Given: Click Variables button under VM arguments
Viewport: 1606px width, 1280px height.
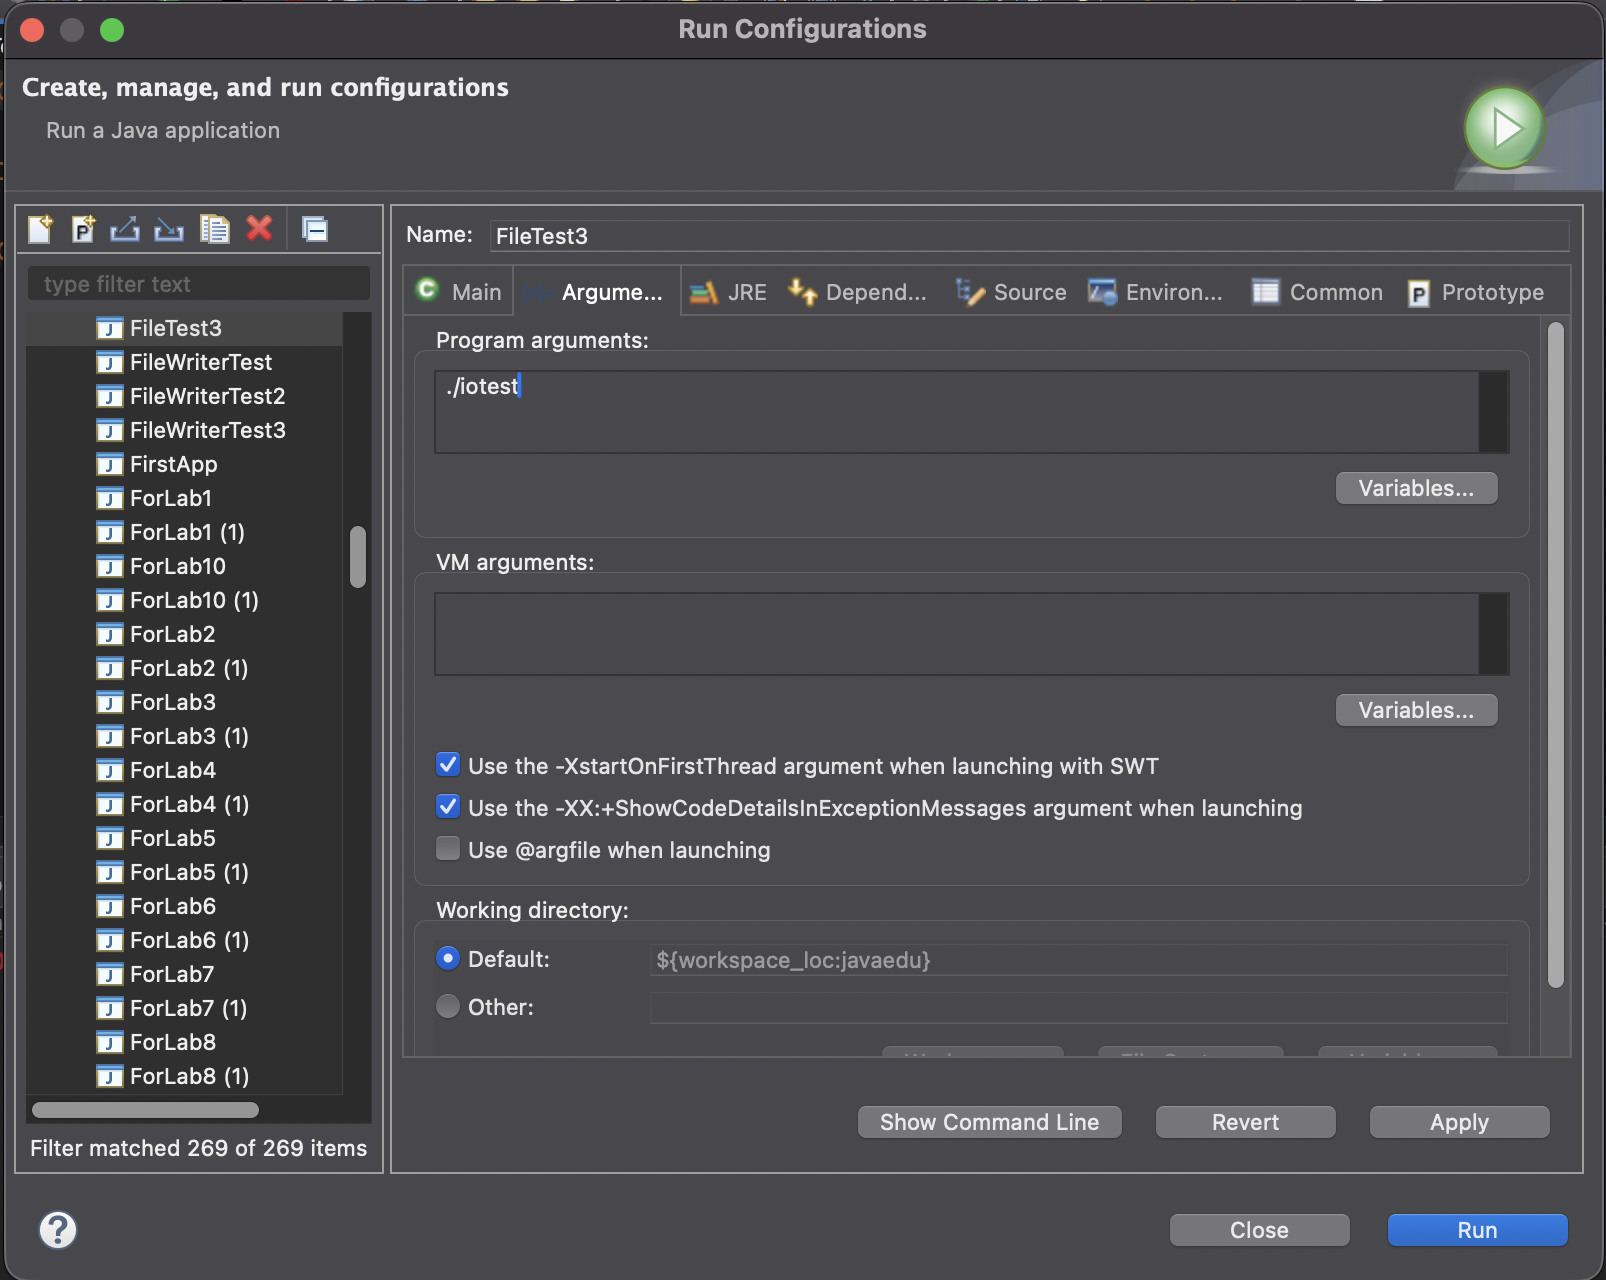Looking at the screenshot, I should point(1416,710).
